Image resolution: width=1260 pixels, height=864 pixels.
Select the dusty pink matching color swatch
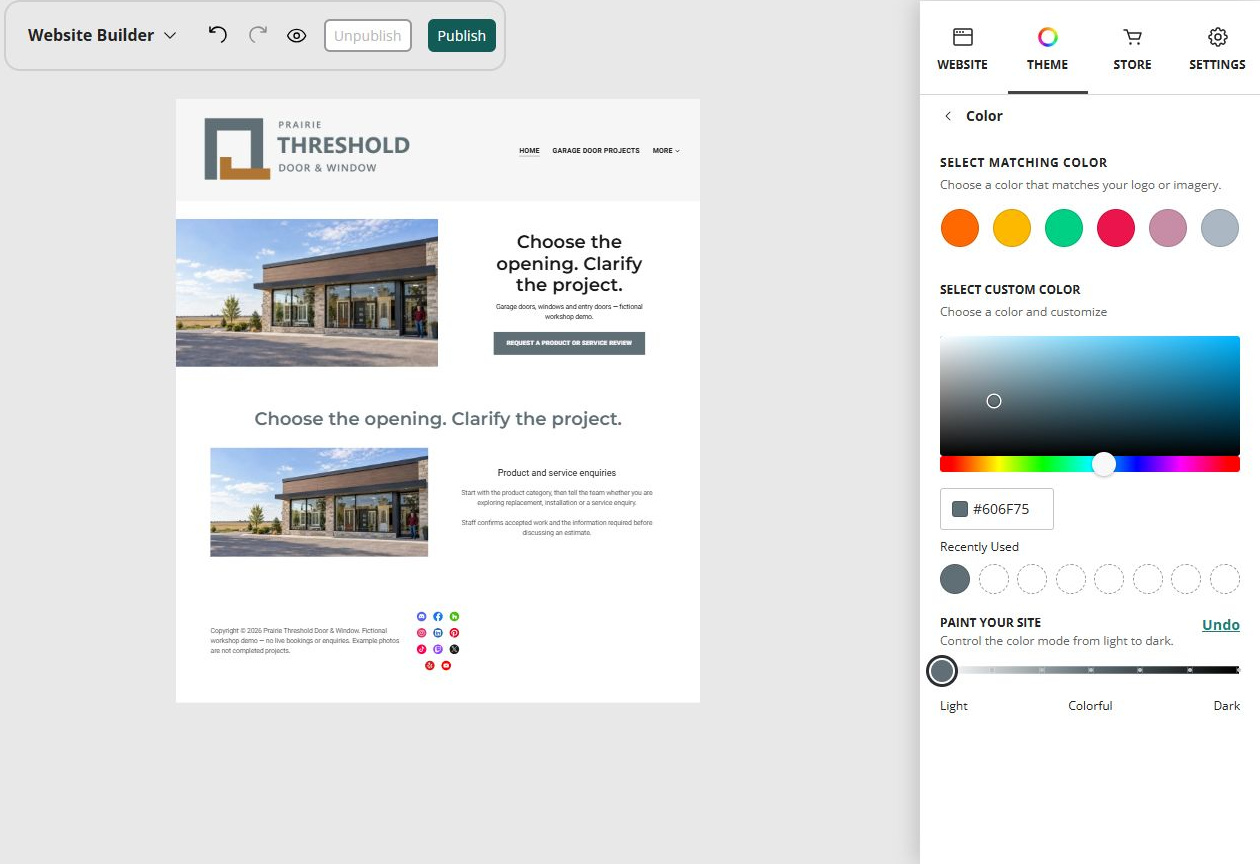click(1168, 228)
